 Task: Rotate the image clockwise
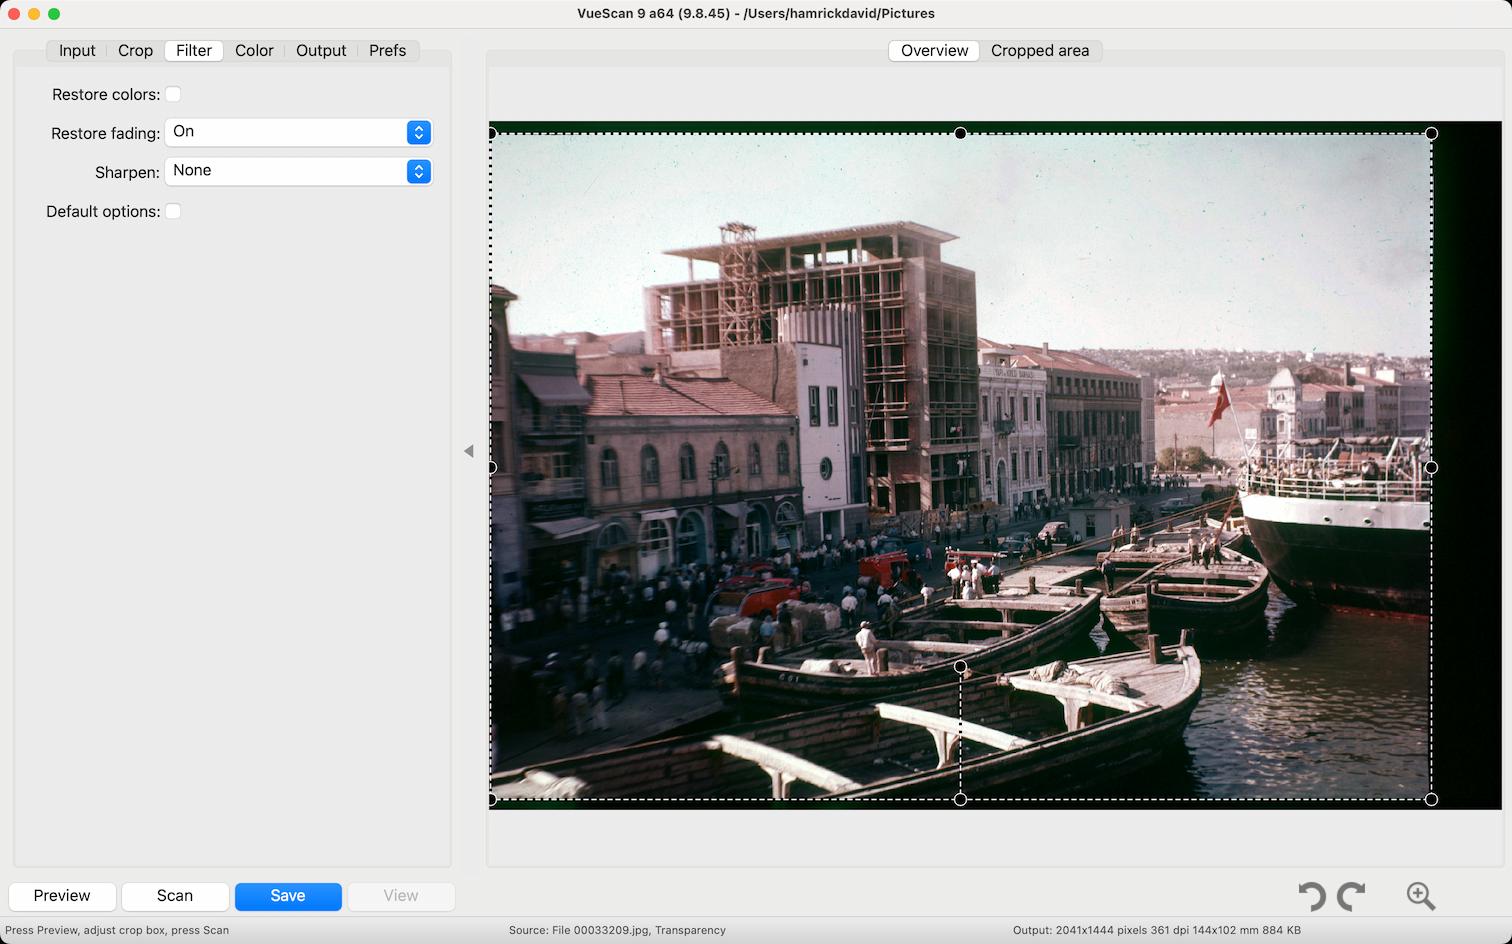tap(1352, 896)
